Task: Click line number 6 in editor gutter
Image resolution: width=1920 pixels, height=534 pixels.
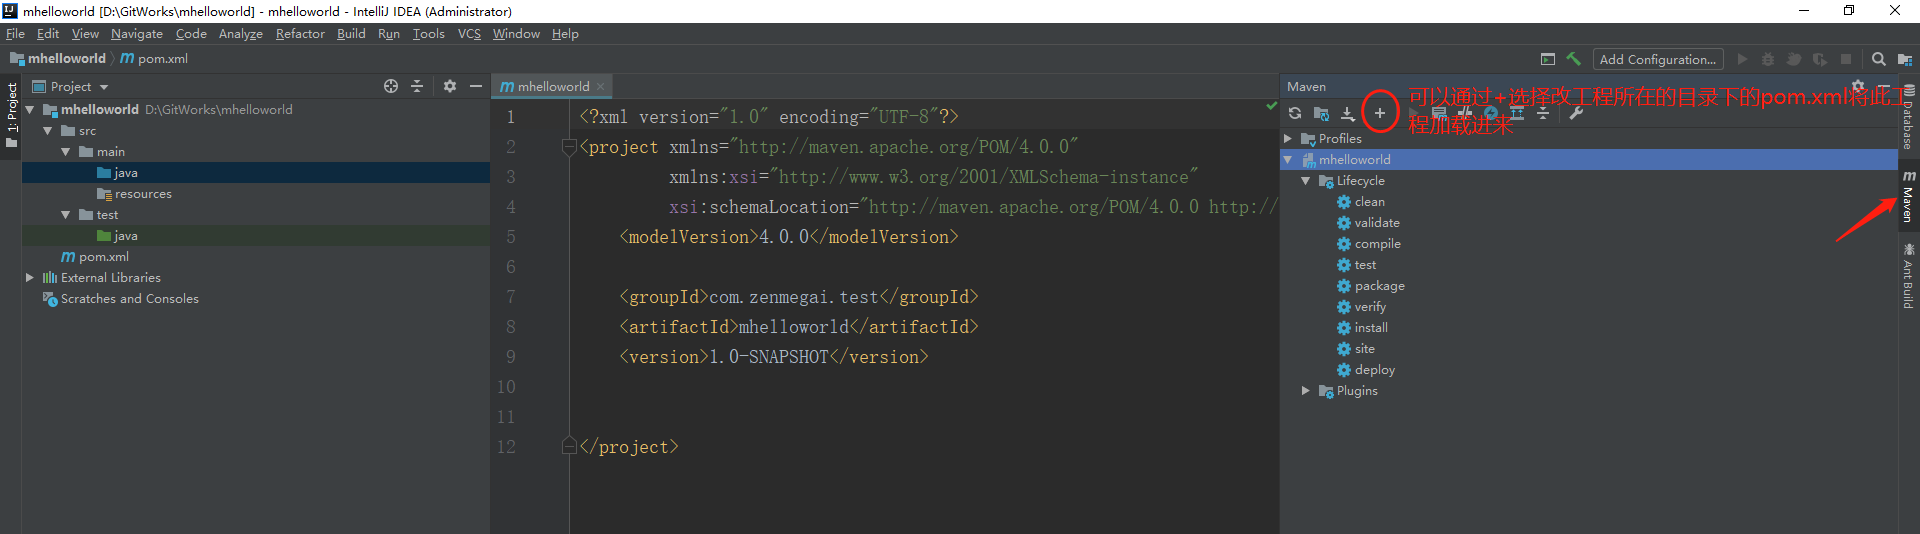Action: click(510, 267)
